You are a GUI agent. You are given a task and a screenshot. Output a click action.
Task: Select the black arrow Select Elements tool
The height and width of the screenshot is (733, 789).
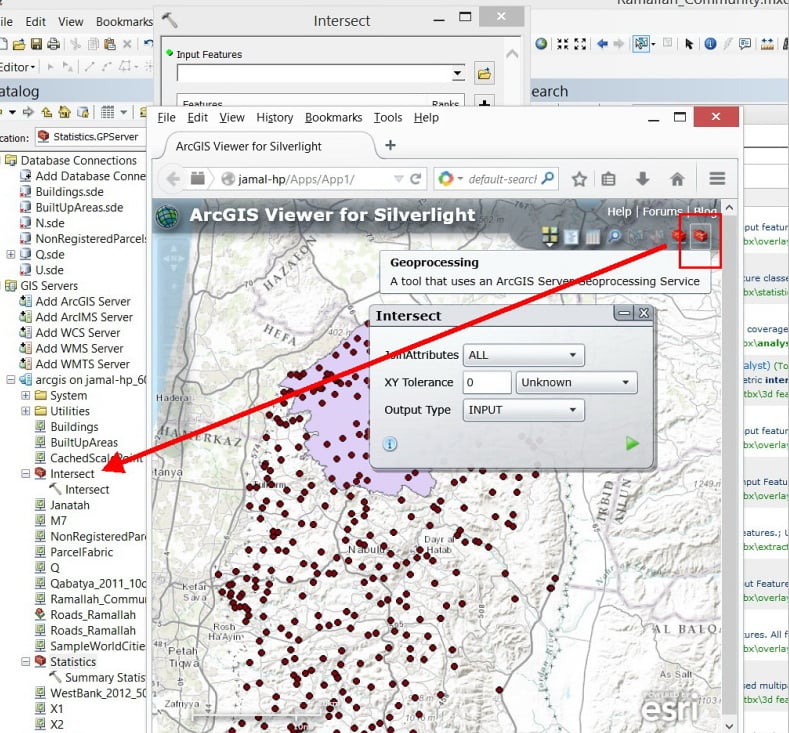[689, 44]
